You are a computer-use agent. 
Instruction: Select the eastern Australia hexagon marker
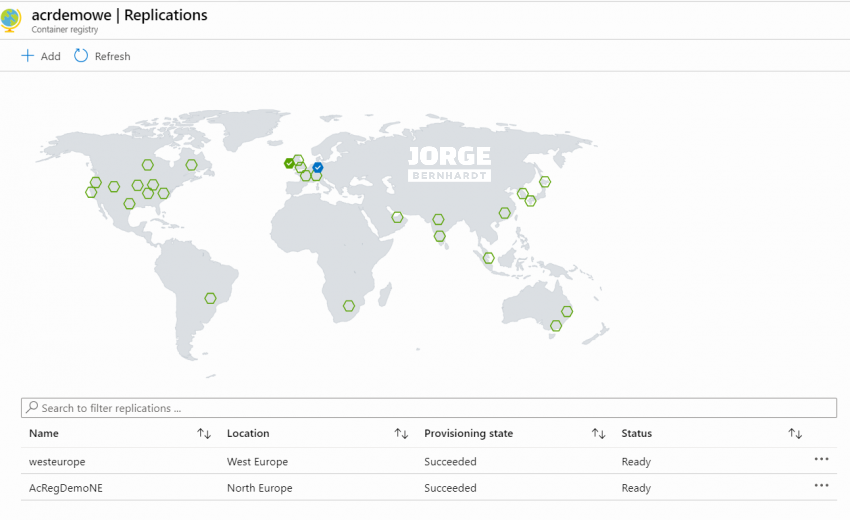(567, 311)
